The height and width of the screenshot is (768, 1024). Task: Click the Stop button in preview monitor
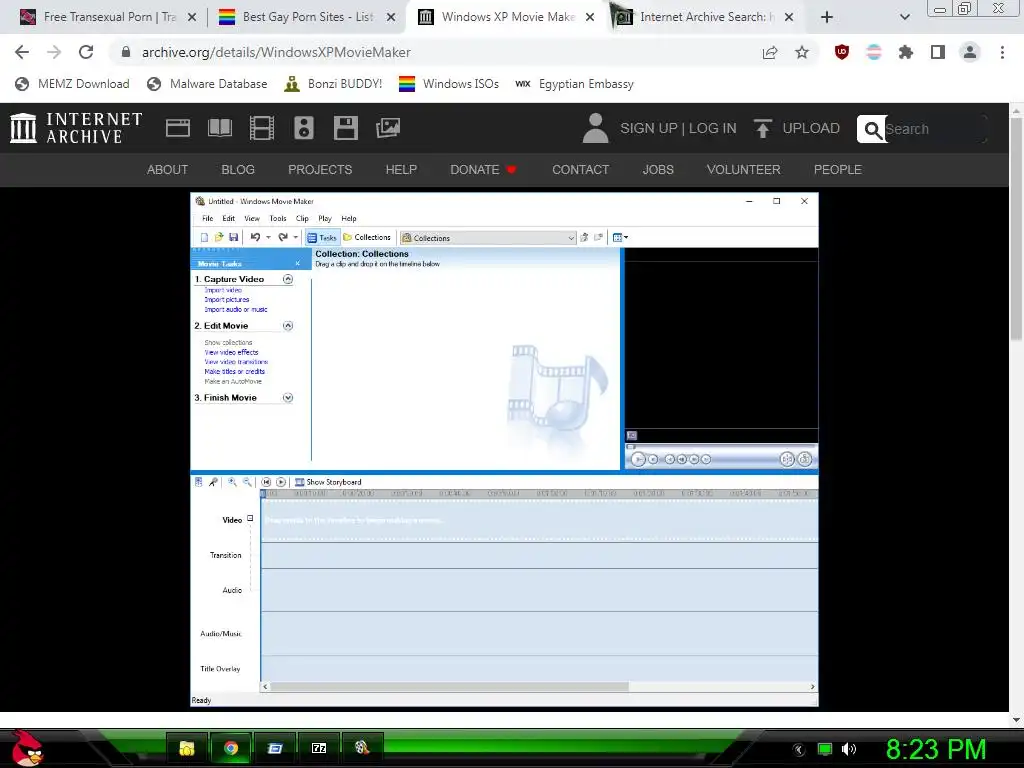[x=653, y=459]
